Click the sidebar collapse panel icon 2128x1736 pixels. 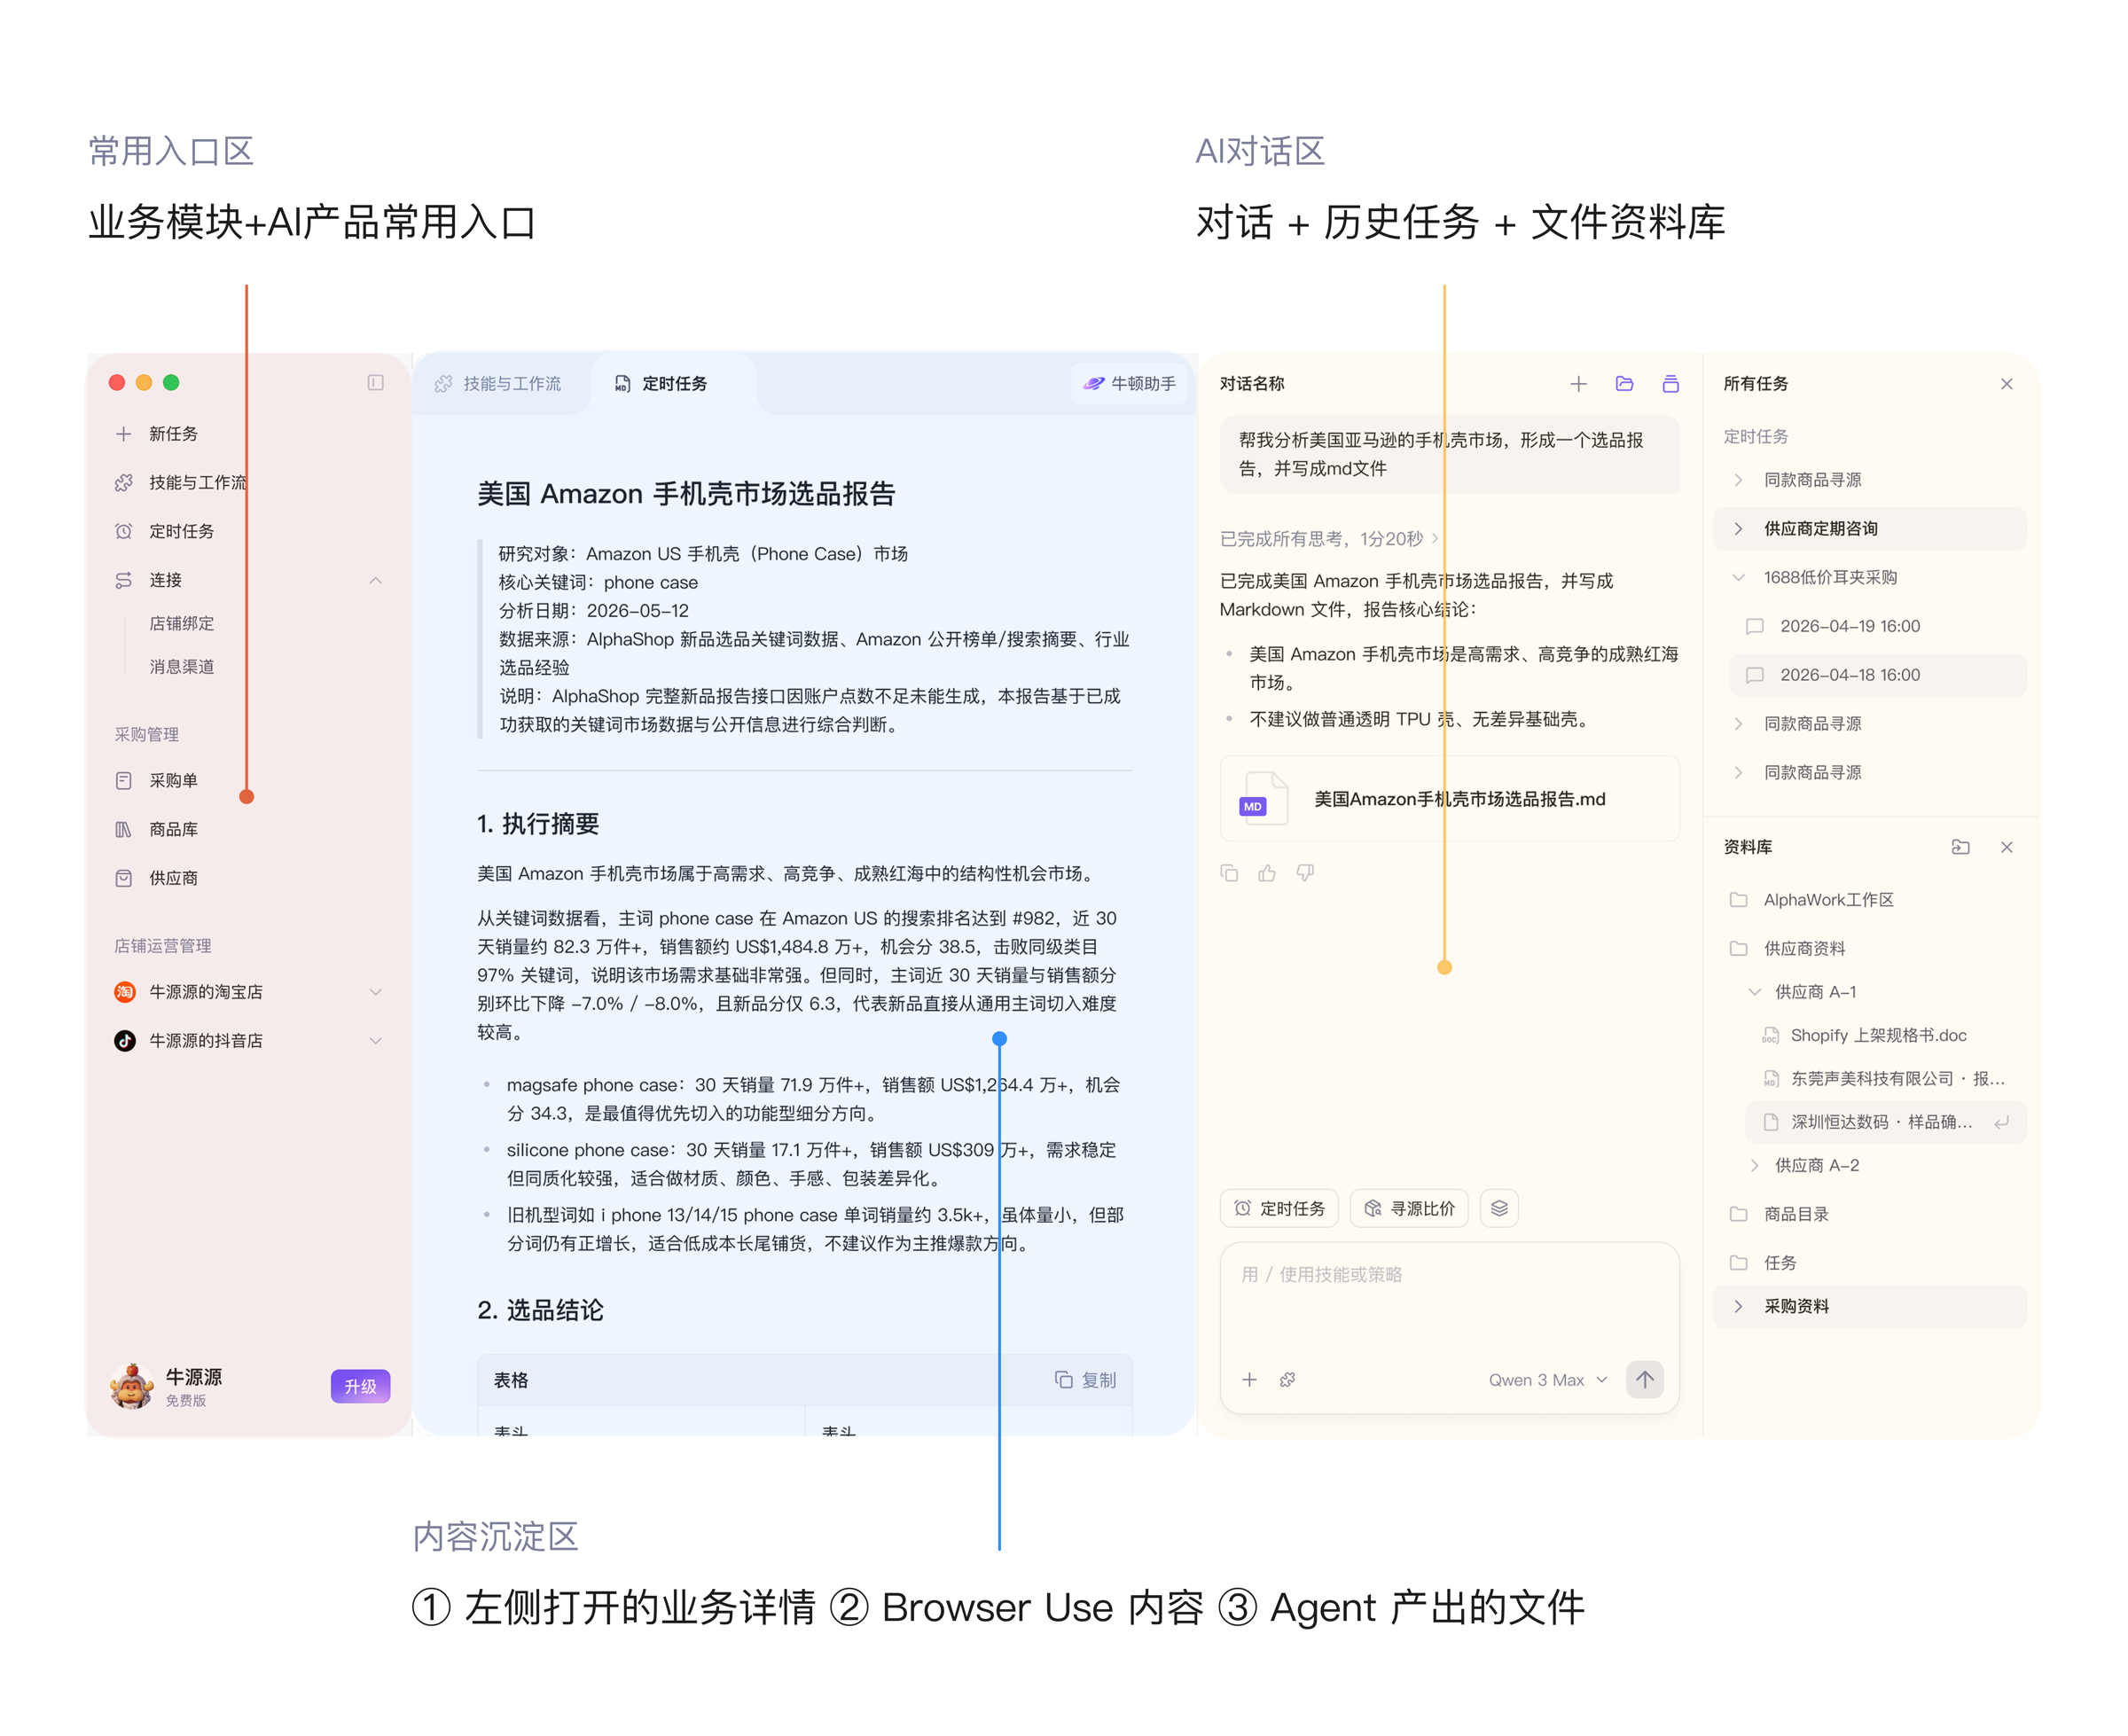(375, 383)
